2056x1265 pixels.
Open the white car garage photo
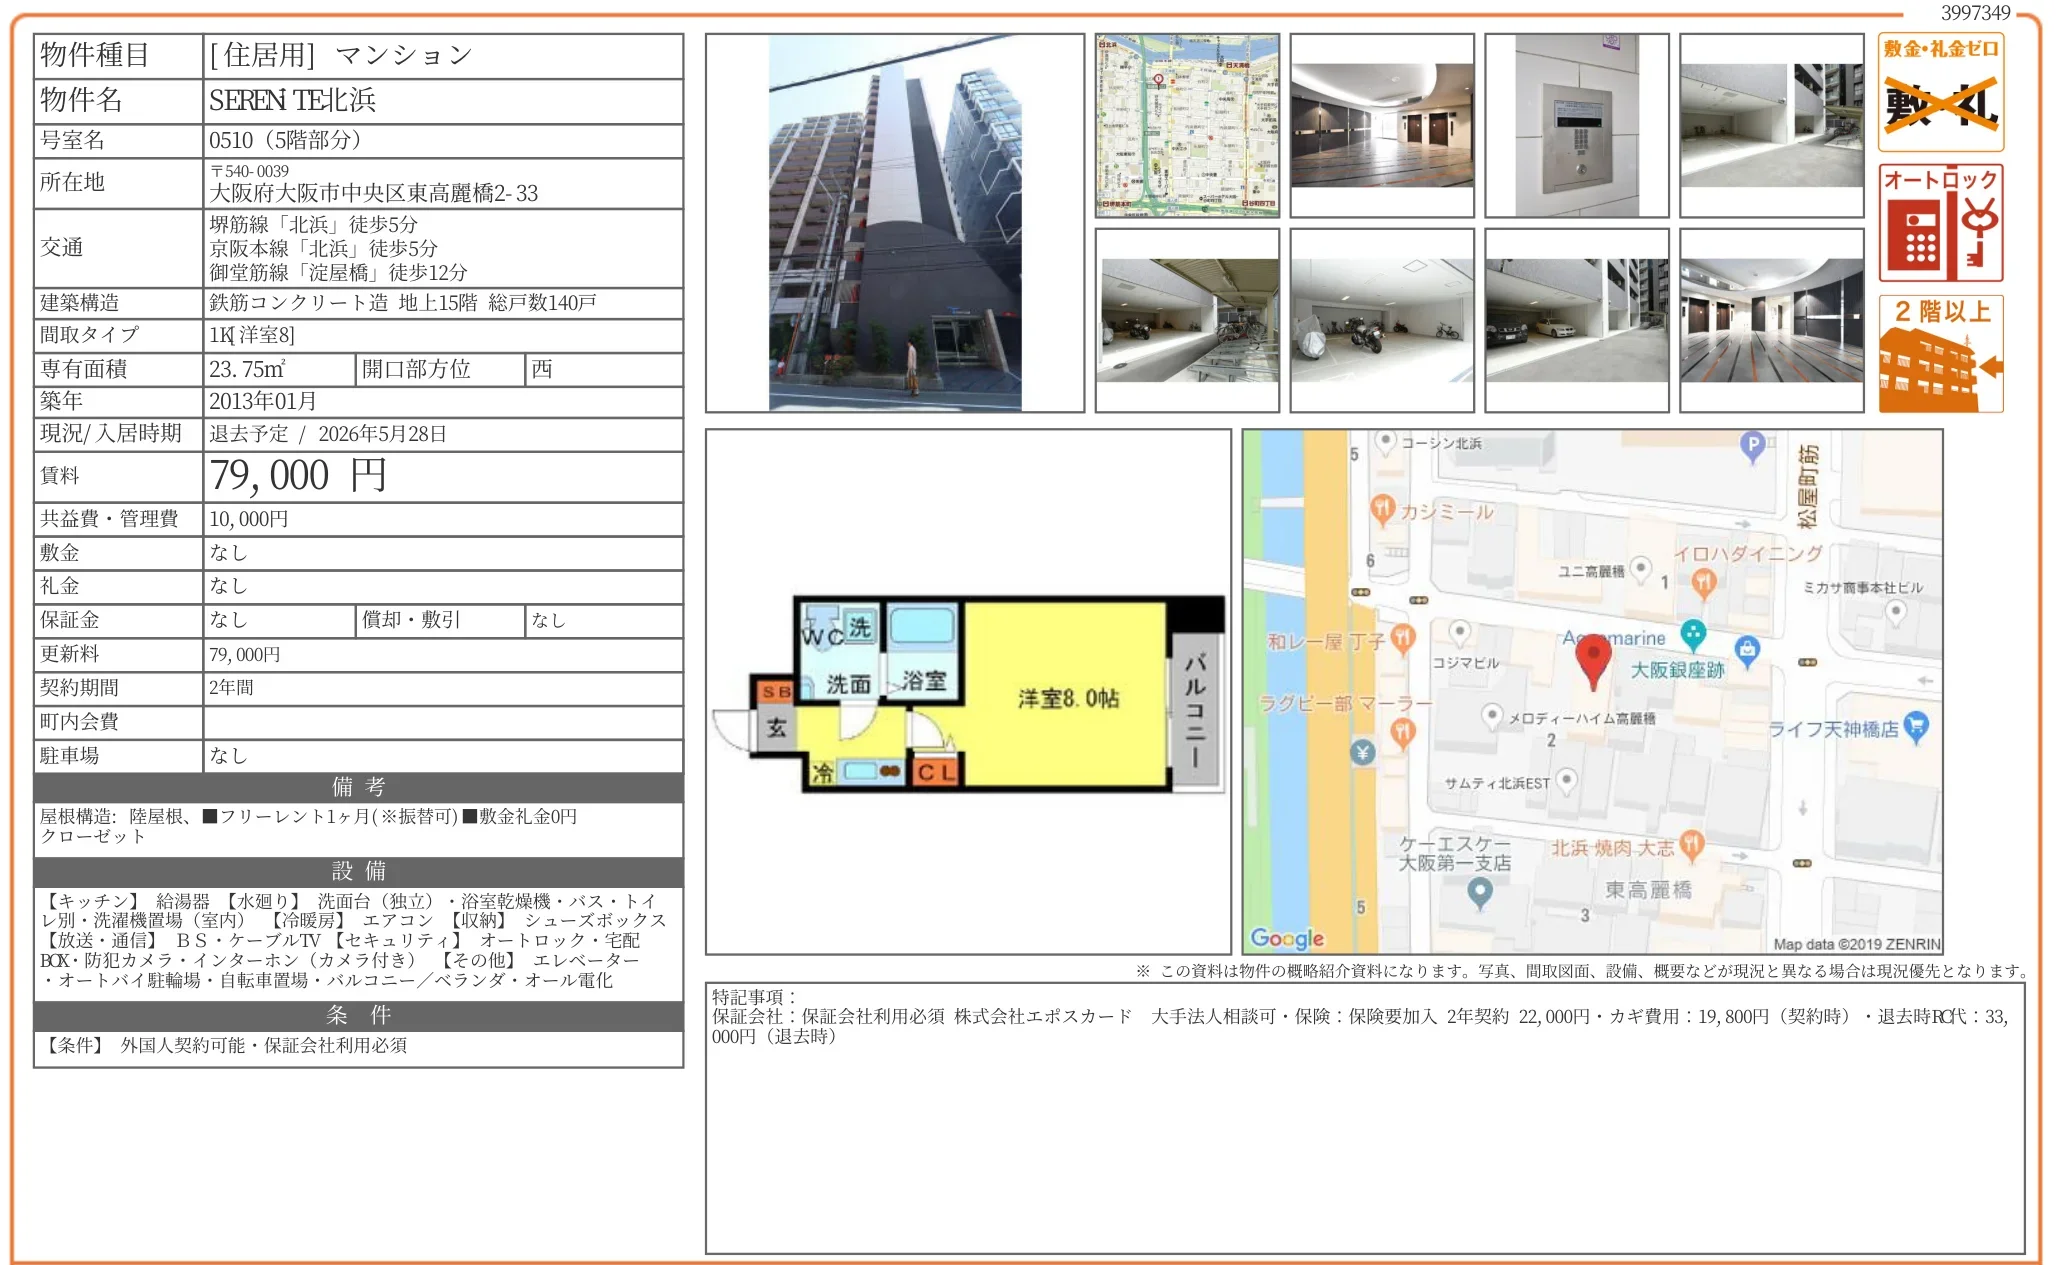pyautogui.click(x=1576, y=320)
